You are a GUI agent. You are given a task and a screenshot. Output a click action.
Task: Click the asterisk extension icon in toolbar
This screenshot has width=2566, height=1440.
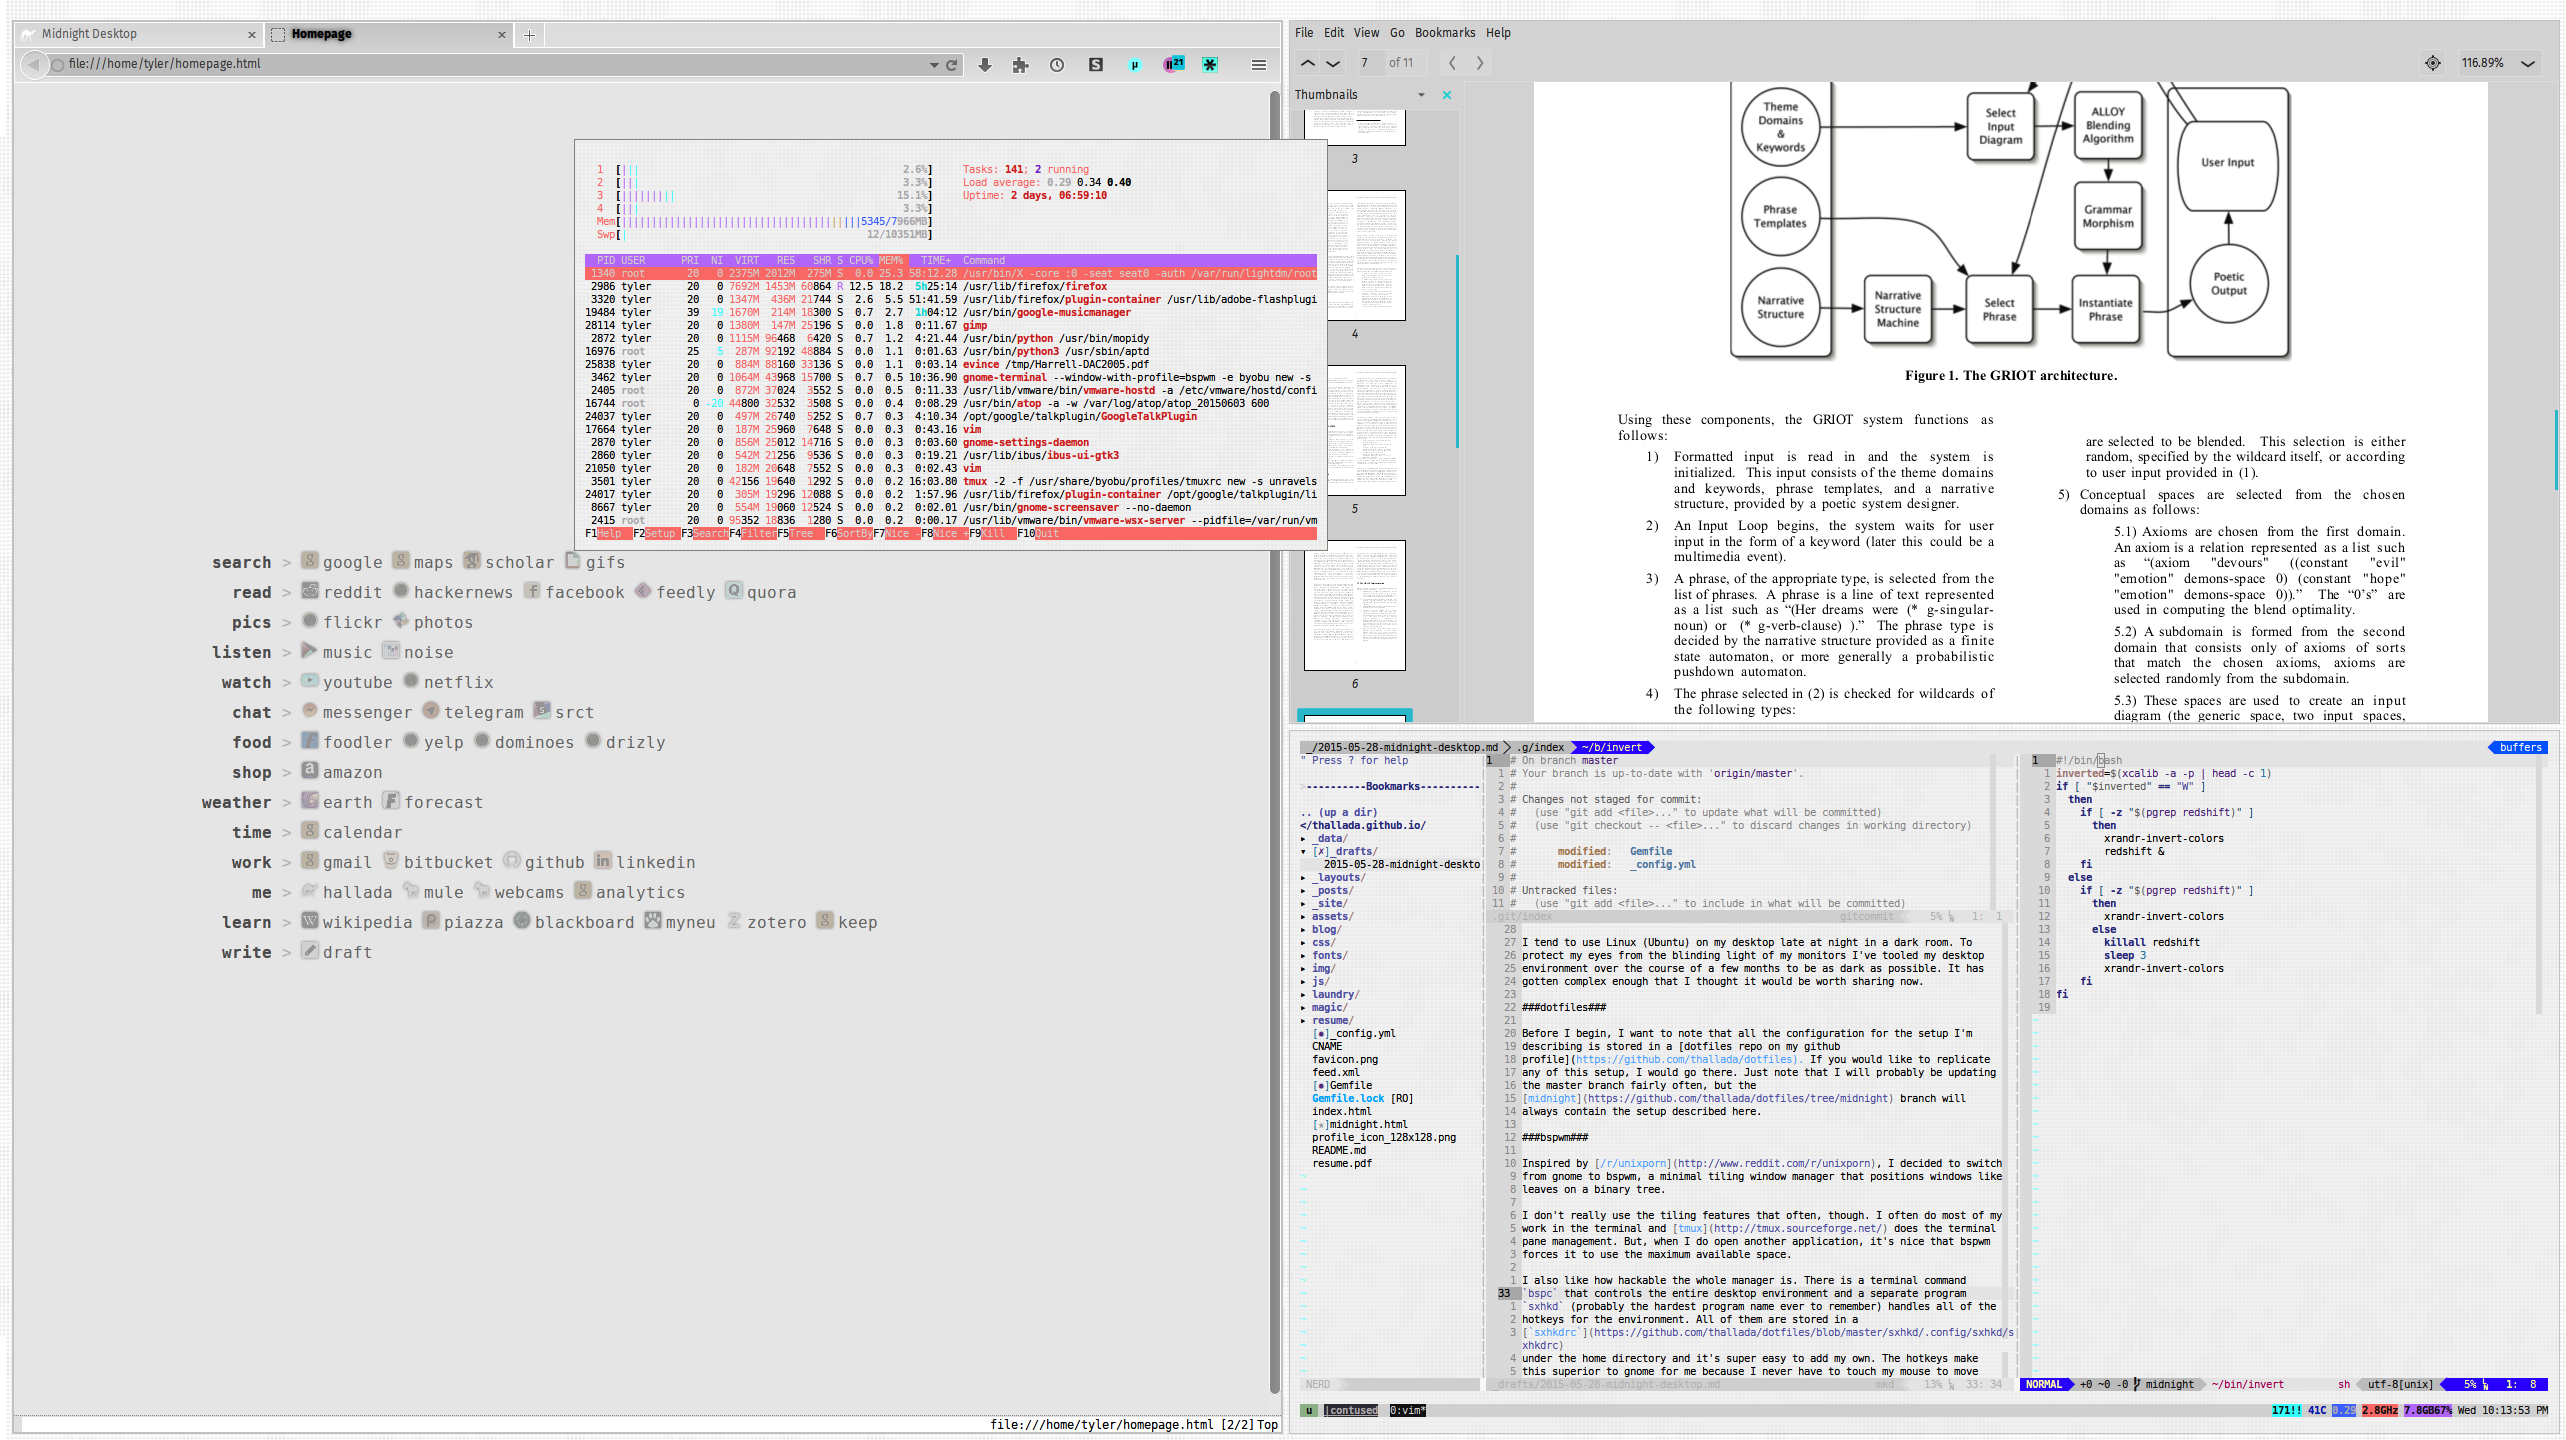[x=1210, y=64]
